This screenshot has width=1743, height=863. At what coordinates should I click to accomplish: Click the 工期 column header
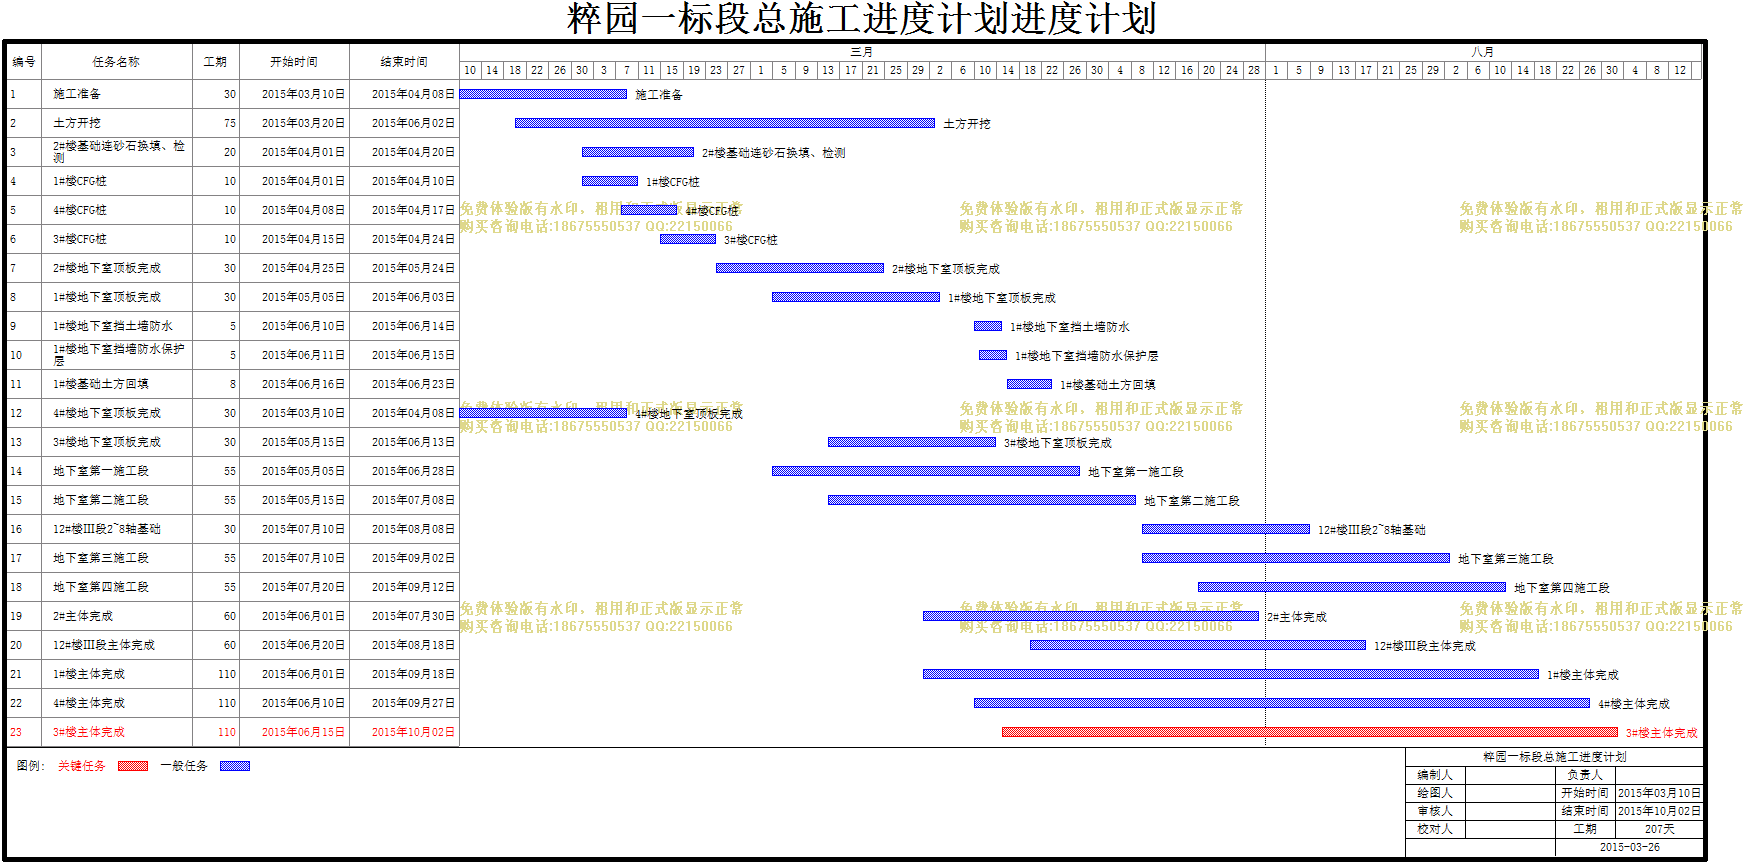click(x=216, y=62)
